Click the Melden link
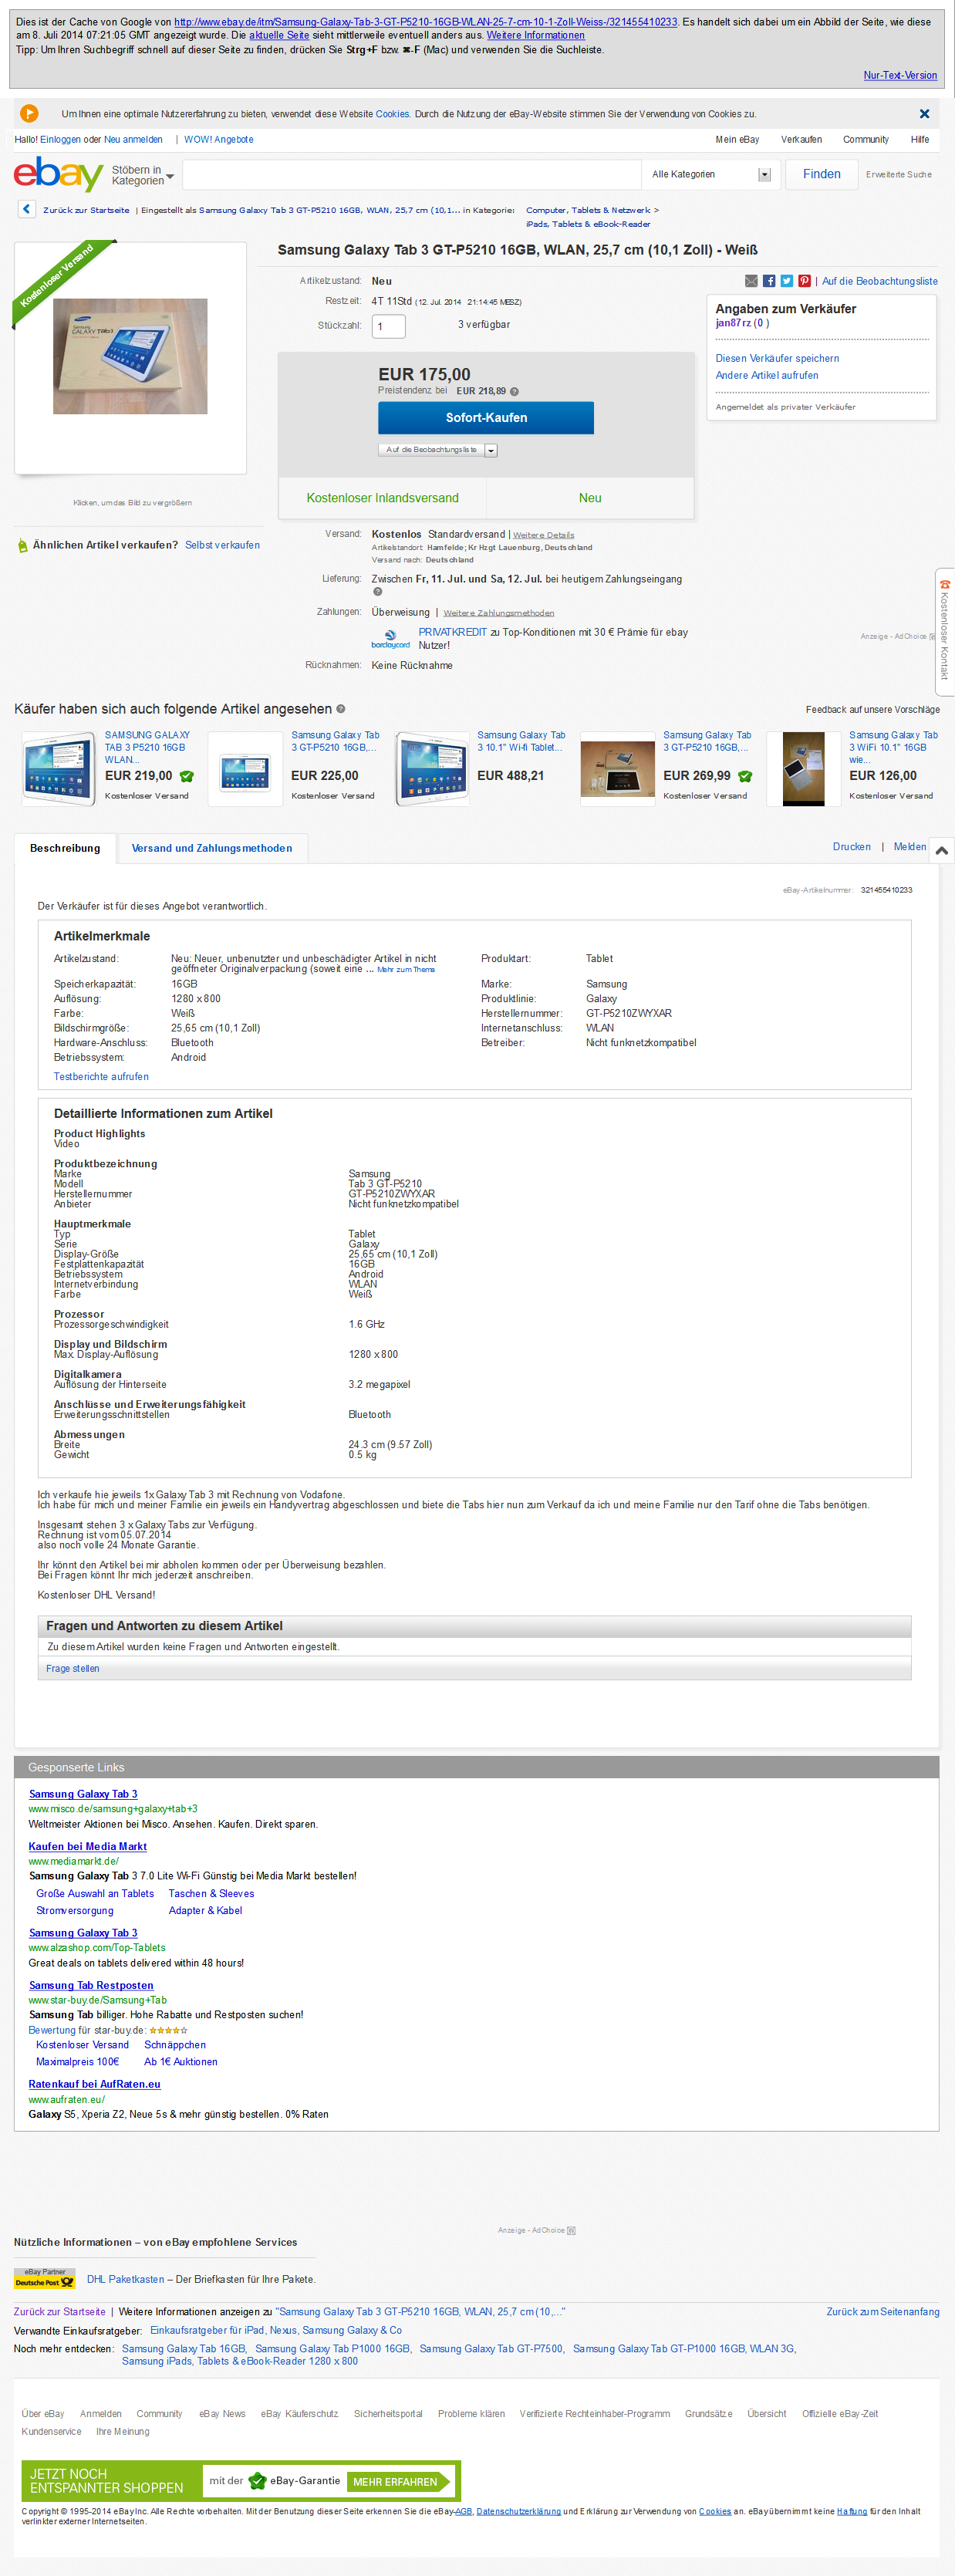This screenshot has width=955, height=2576. click(910, 846)
